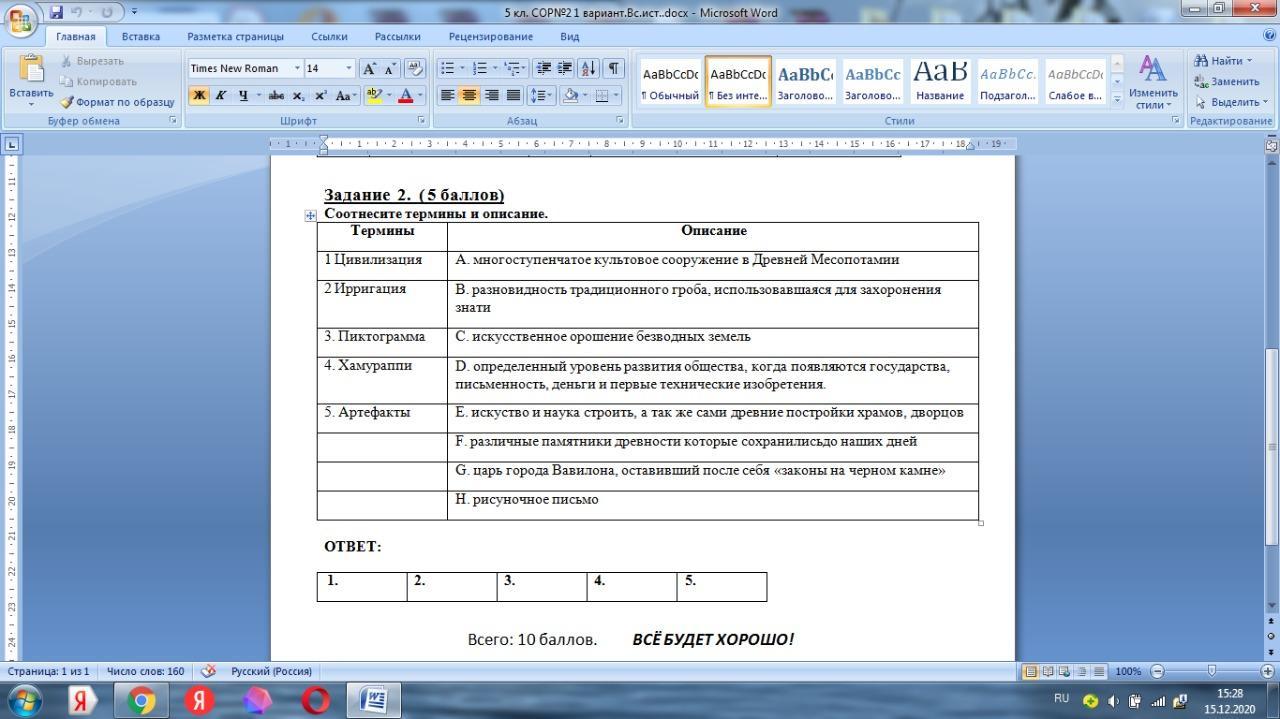Open the Ссылки tab
The image size is (1280, 719).
point(329,36)
